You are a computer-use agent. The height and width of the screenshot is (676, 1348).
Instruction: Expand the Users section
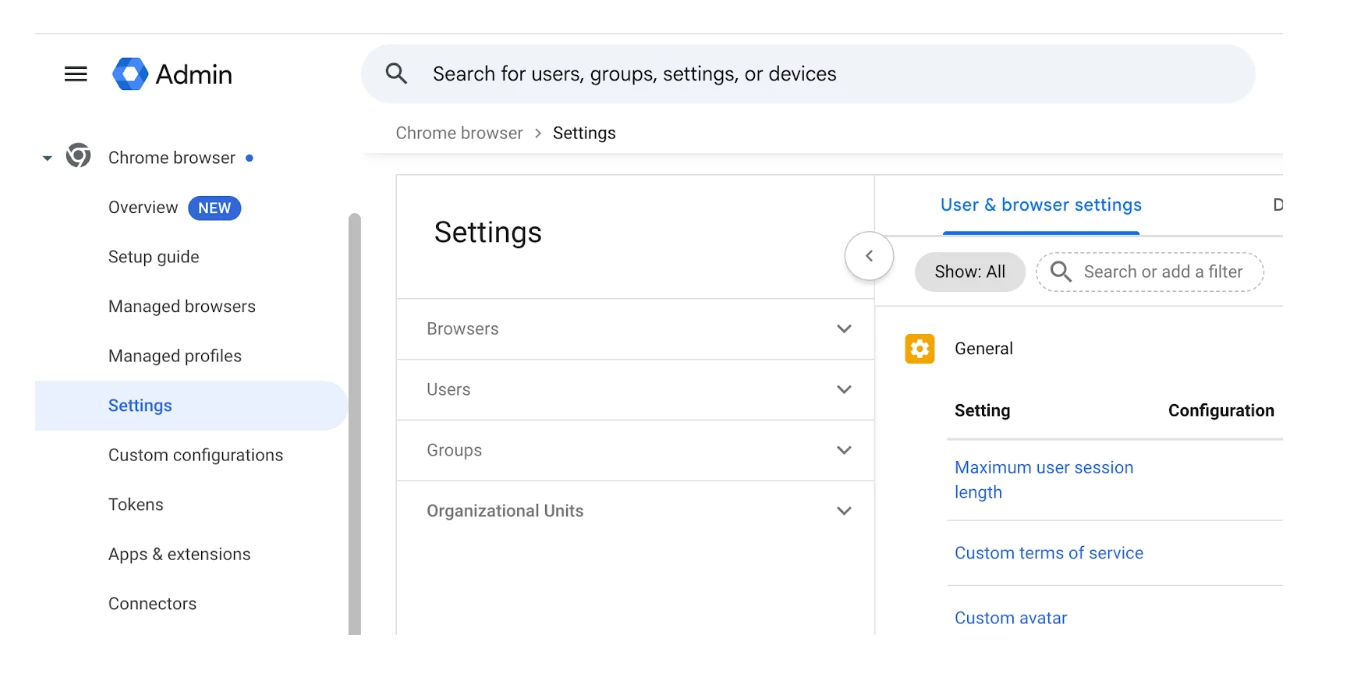(844, 390)
